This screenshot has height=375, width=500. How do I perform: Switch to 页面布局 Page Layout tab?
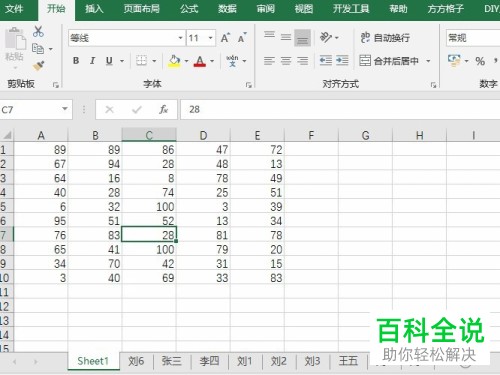[142, 9]
